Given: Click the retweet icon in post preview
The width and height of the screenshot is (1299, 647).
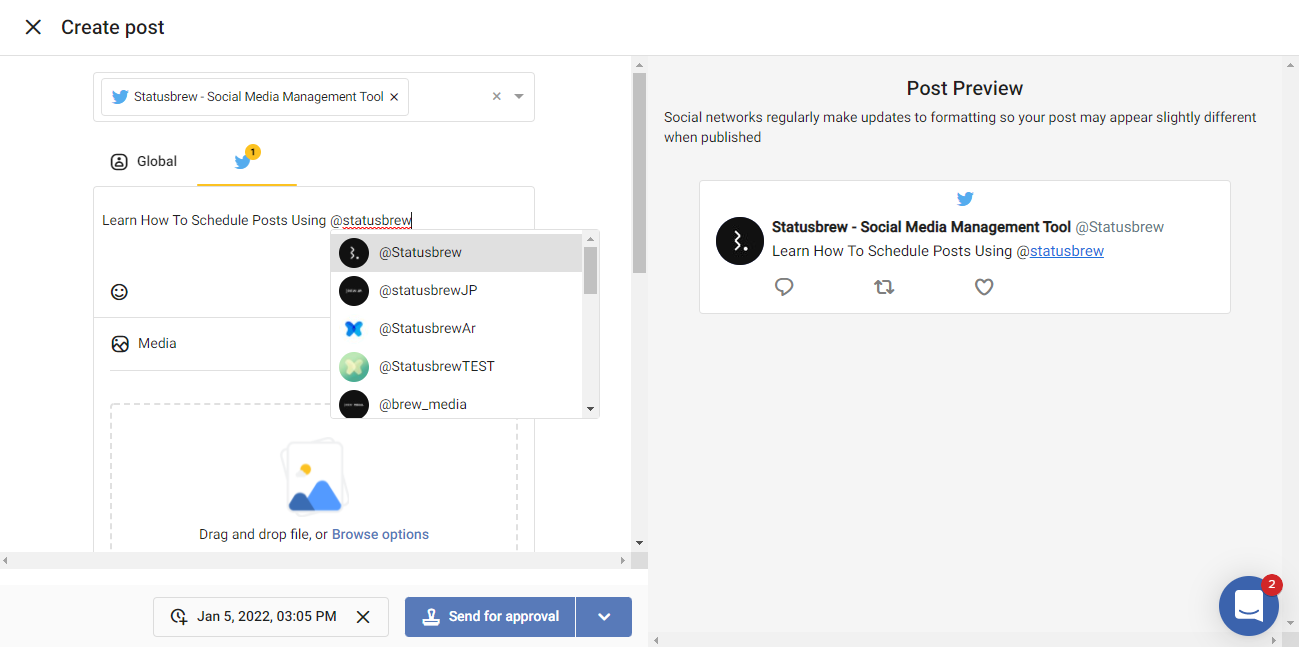Looking at the screenshot, I should coord(884,287).
